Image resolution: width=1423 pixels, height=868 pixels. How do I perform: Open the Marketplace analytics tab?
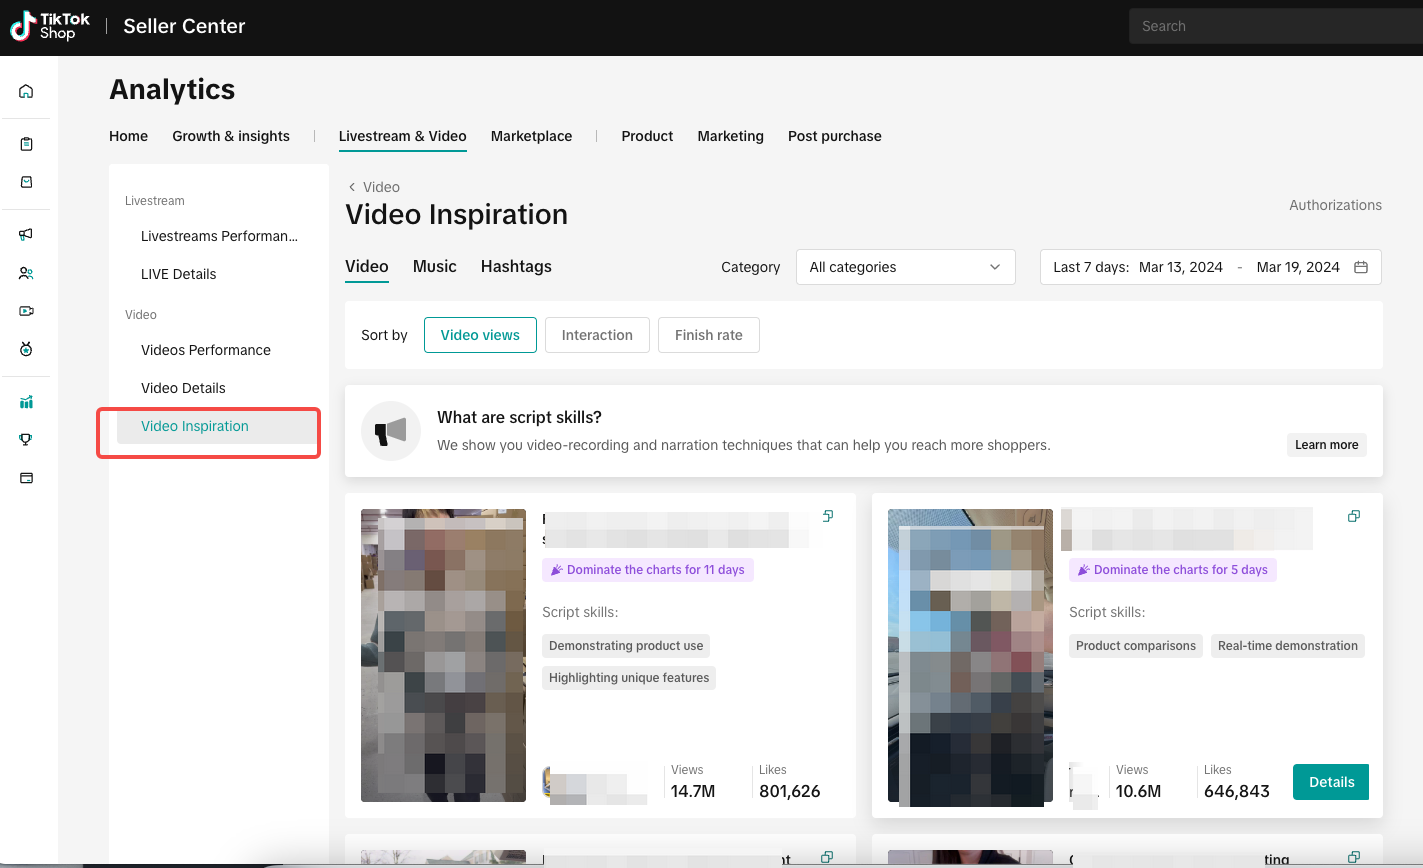[531, 136]
